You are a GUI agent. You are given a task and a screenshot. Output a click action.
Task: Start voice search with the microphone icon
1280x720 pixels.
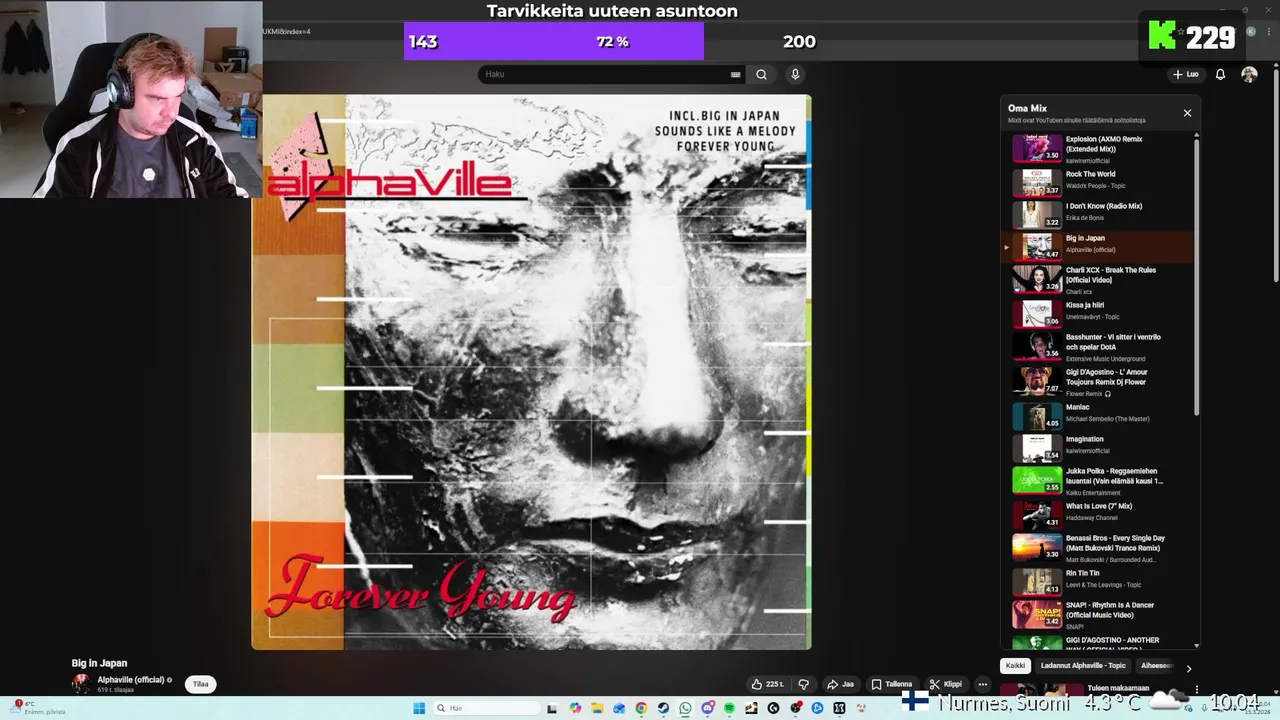795,74
